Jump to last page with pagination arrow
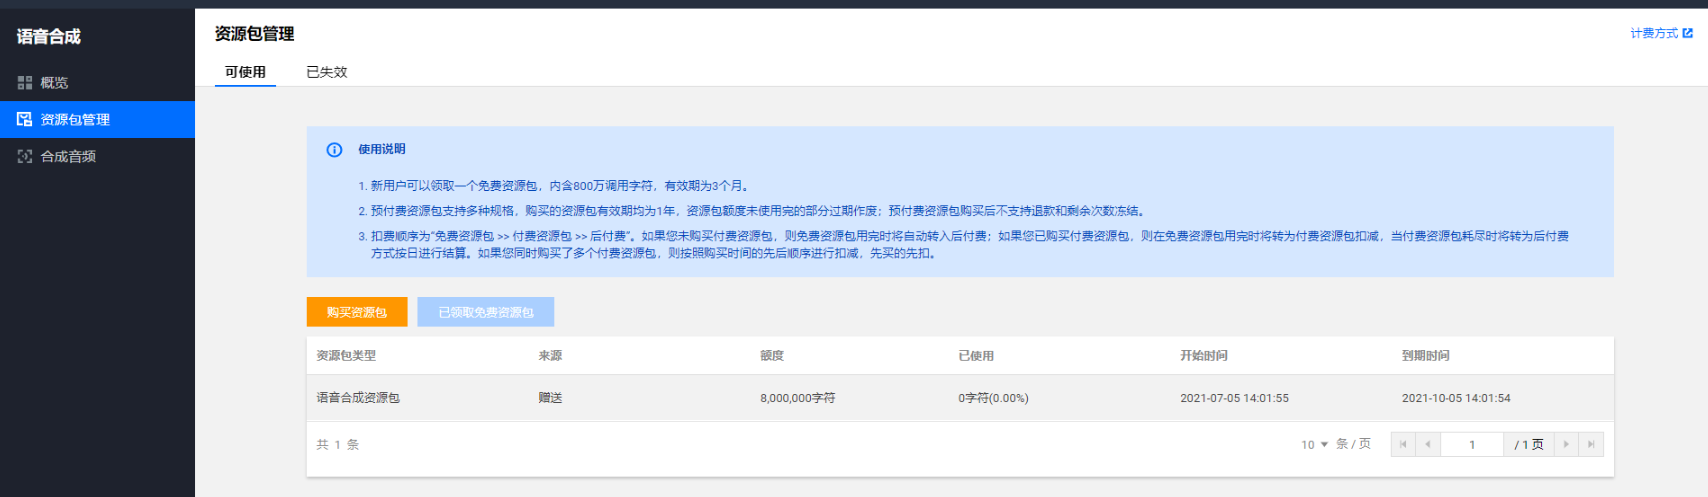This screenshot has height=497, width=1708. click(1591, 444)
